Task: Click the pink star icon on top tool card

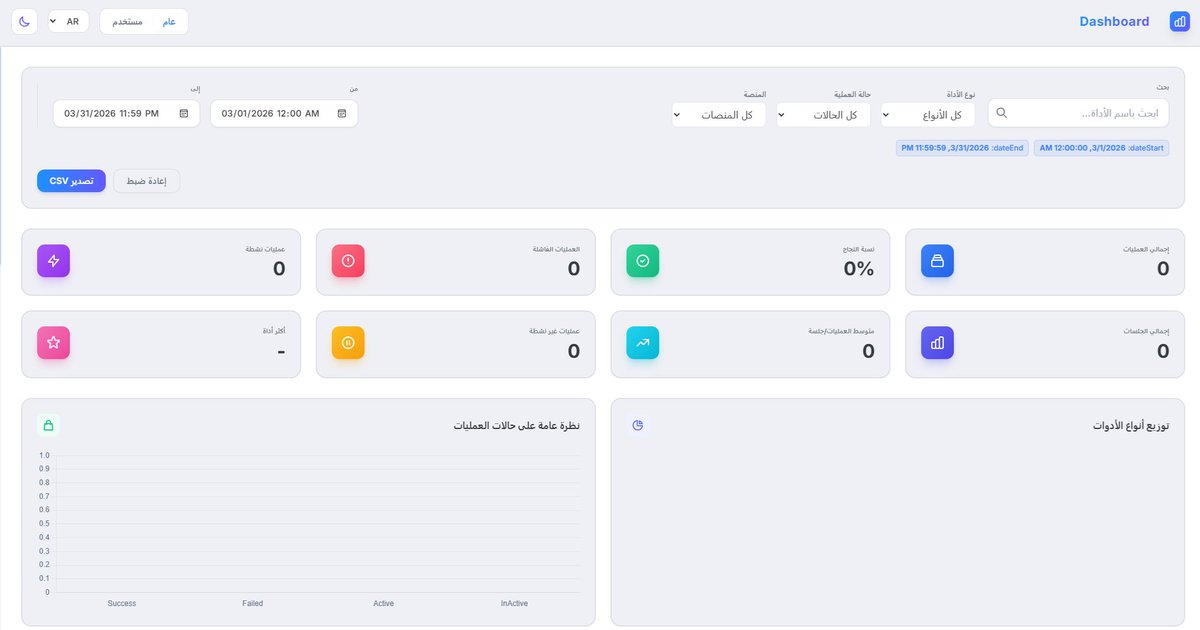Action: (53, 342)
